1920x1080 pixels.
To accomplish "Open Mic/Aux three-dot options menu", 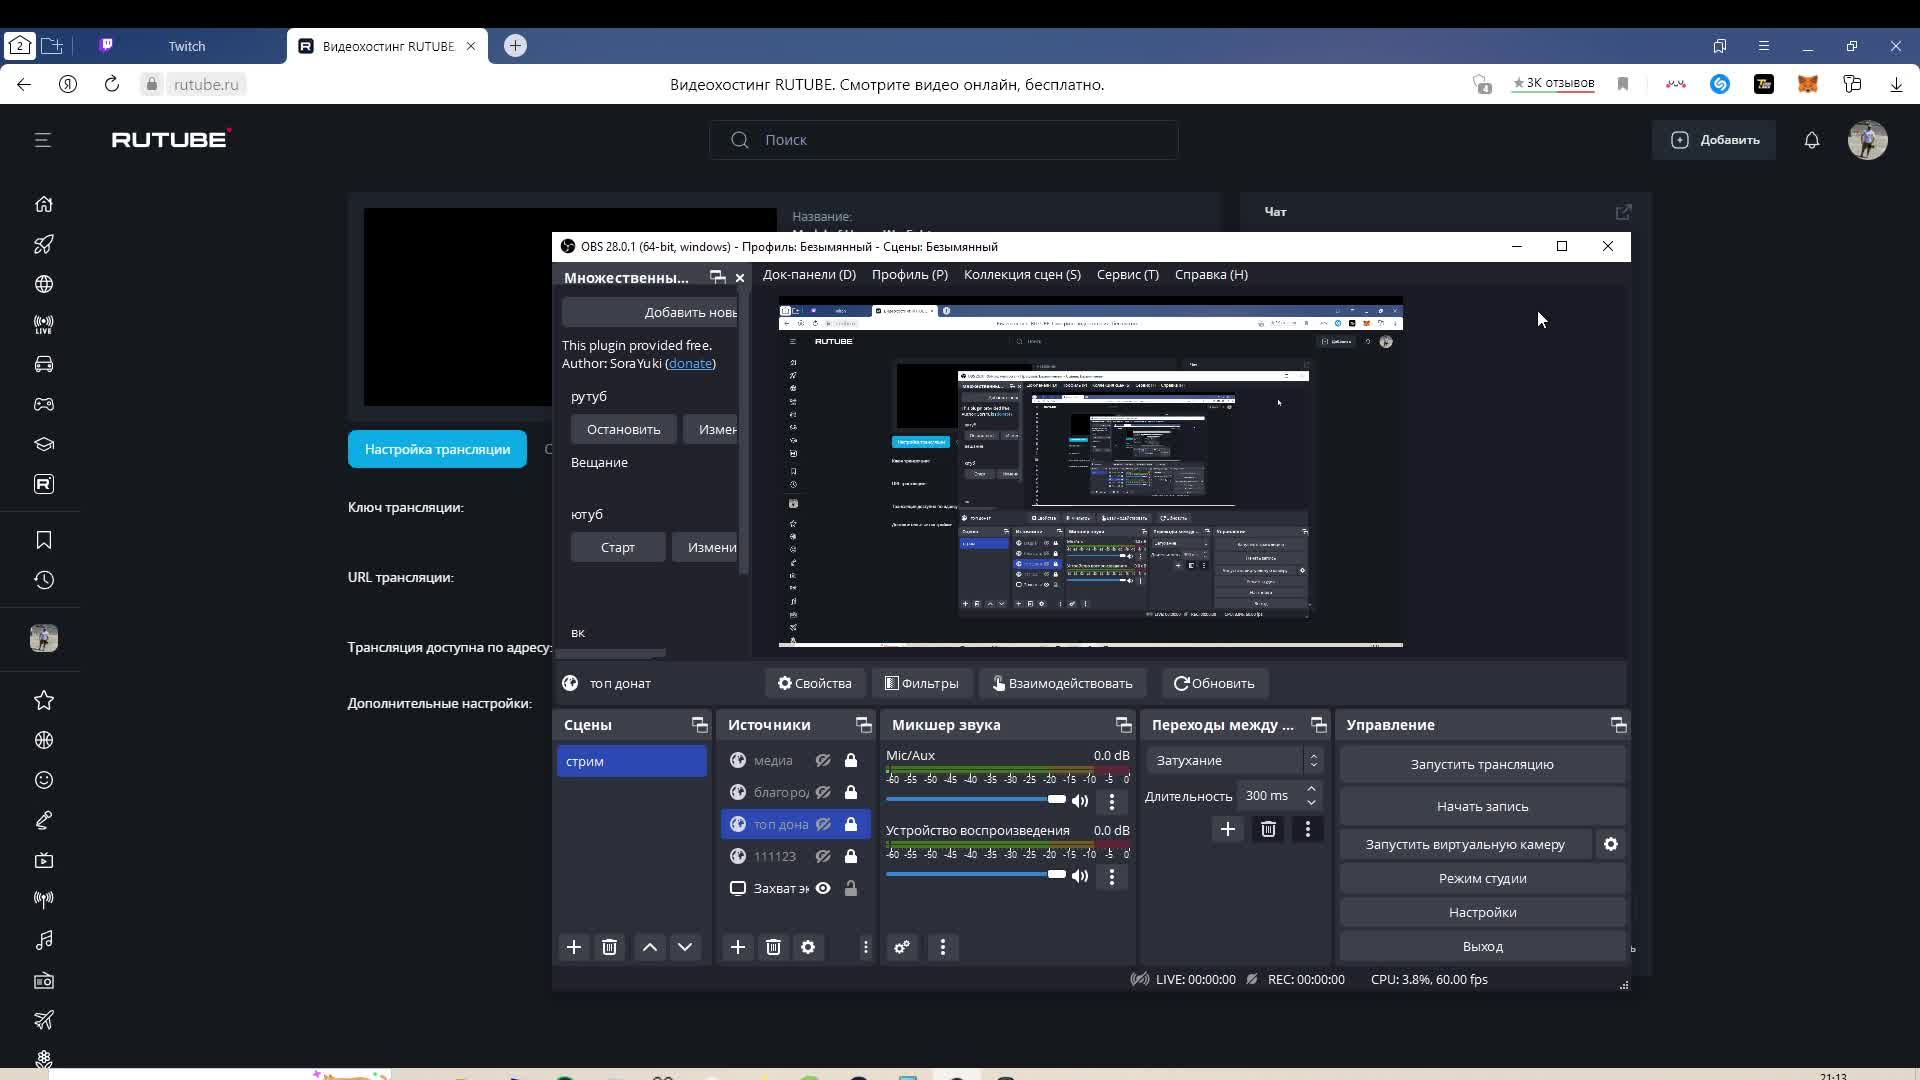I will click(1111, 801).
